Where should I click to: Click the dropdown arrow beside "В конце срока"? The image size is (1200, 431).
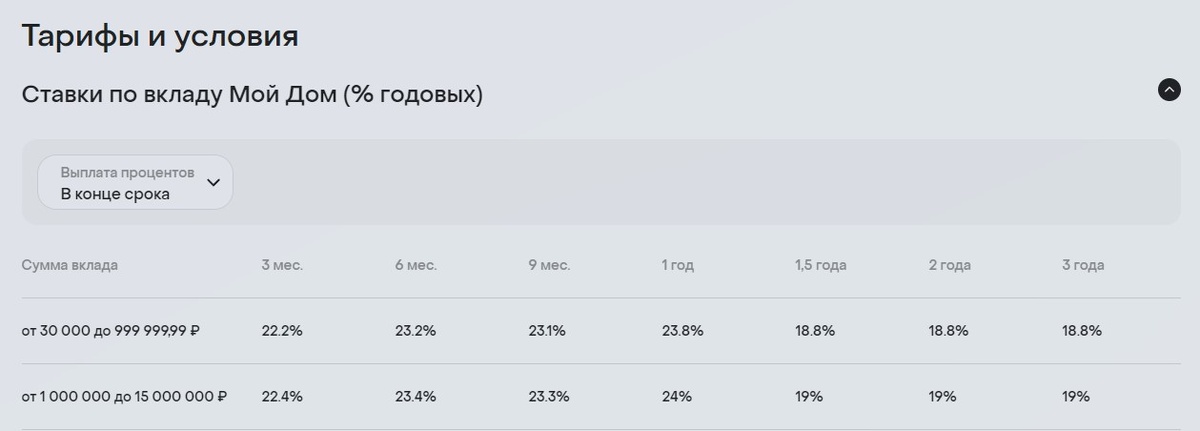point(212,183)
